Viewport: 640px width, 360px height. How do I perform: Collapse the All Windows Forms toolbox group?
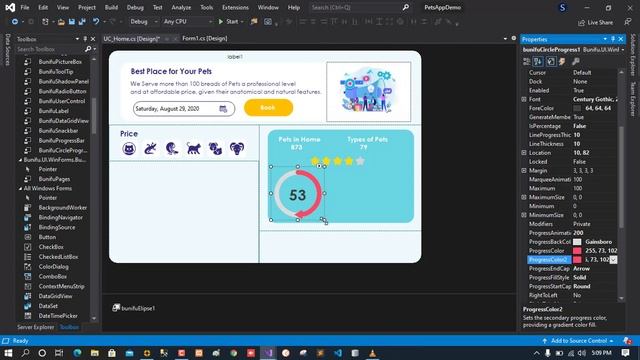pos(20,189)
